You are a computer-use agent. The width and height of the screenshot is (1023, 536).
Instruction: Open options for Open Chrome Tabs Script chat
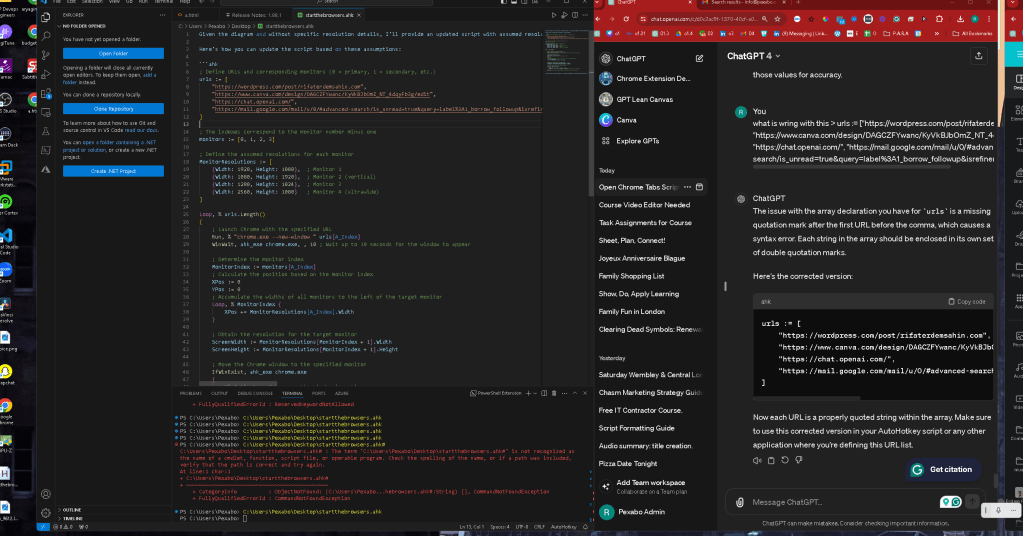pos(687,187)
